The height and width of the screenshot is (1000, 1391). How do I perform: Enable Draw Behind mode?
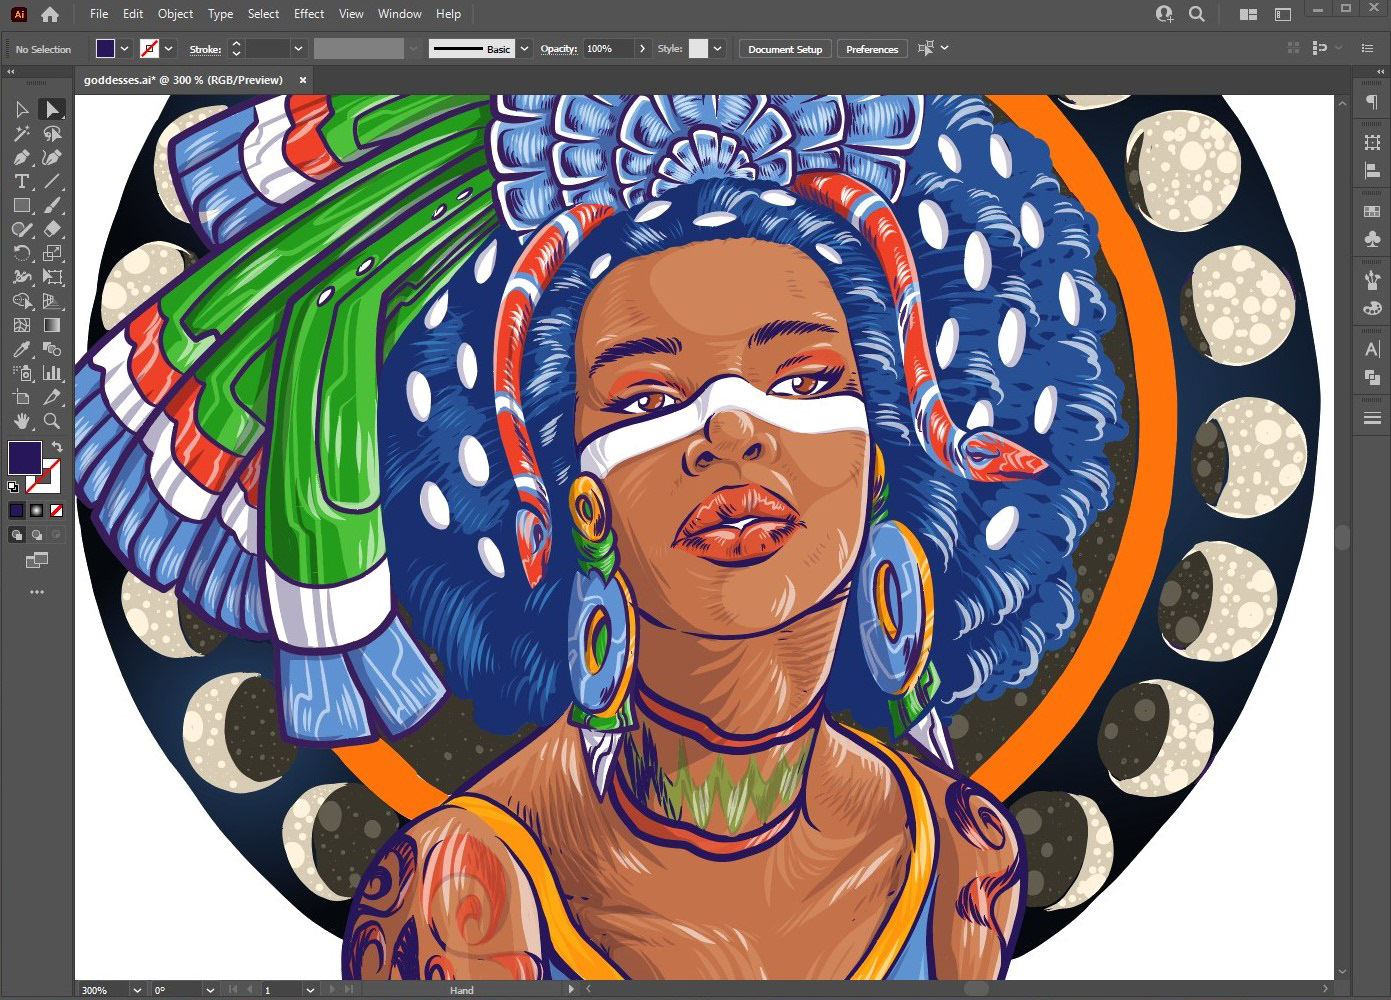click(x=37, y=535)
